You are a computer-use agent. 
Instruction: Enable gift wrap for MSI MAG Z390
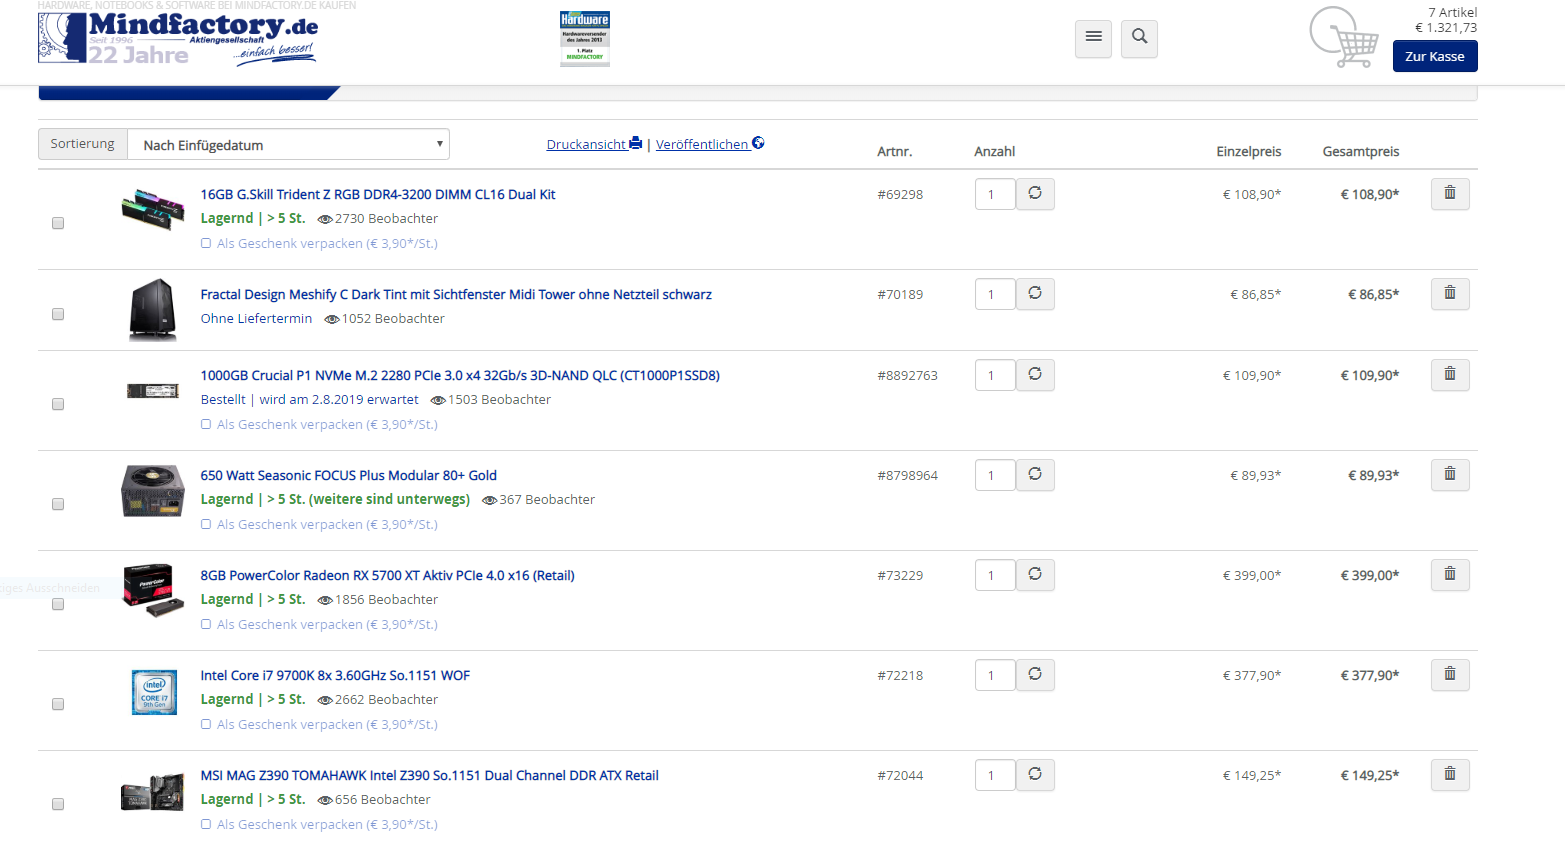(206, 824)
